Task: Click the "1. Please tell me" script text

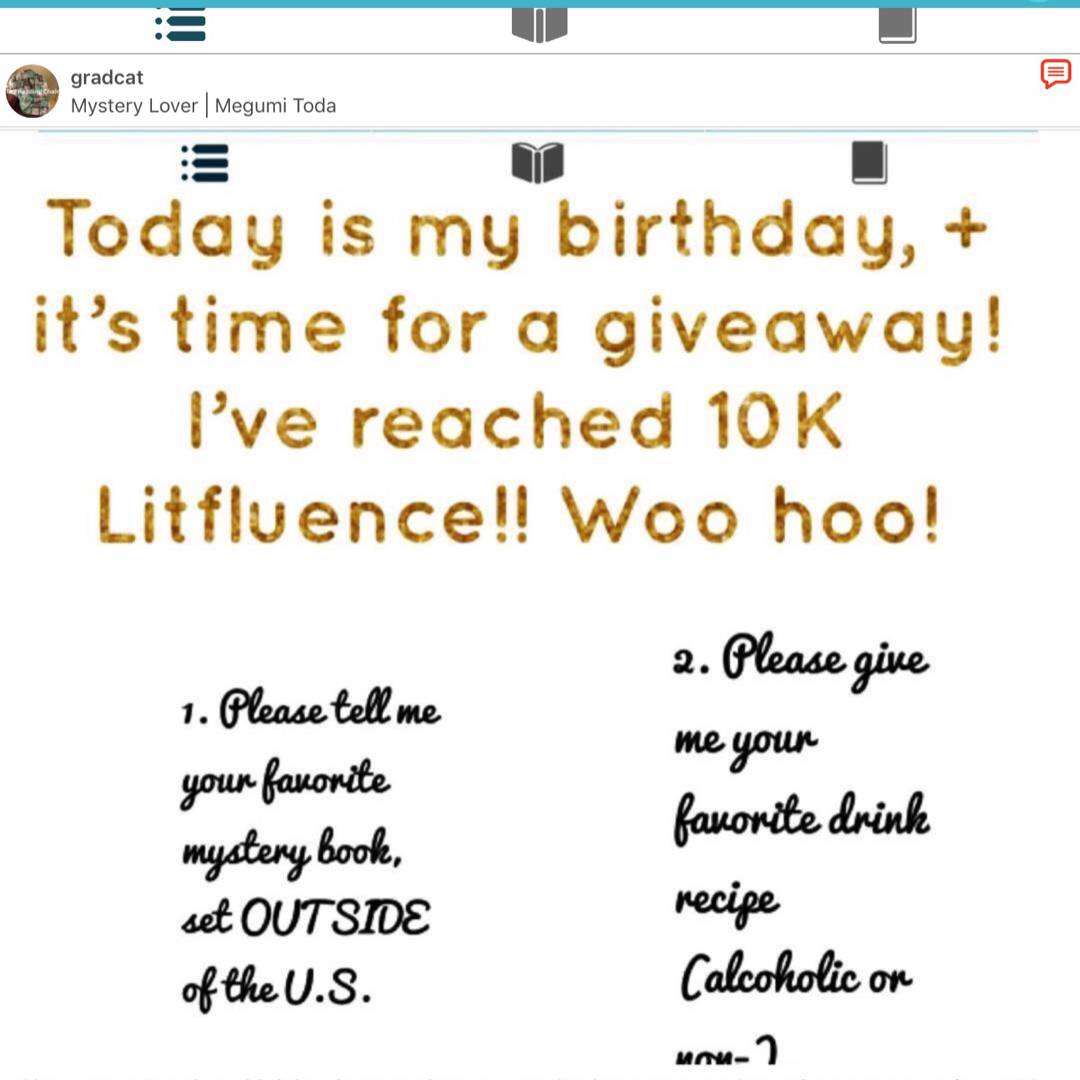Action: pos(311,708)
